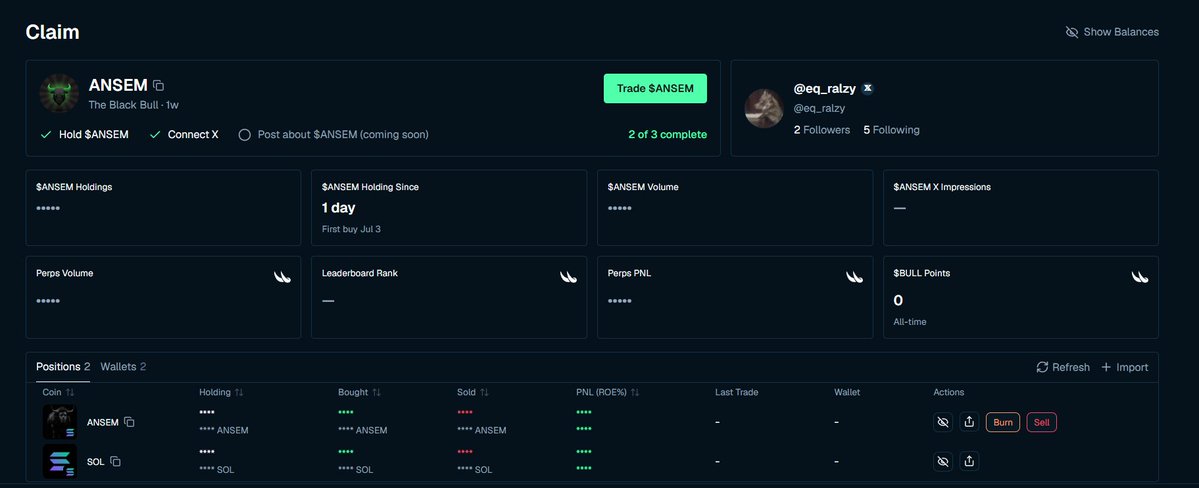This screenshot has width=1199, height=488.
Task: Click the Hold $ANSEM checkmark
Action: point(46,135)
